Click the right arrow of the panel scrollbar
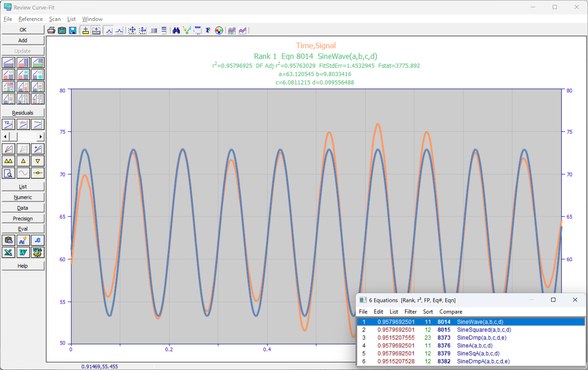The width and height of the screenshot is (588, 370). 41,136
